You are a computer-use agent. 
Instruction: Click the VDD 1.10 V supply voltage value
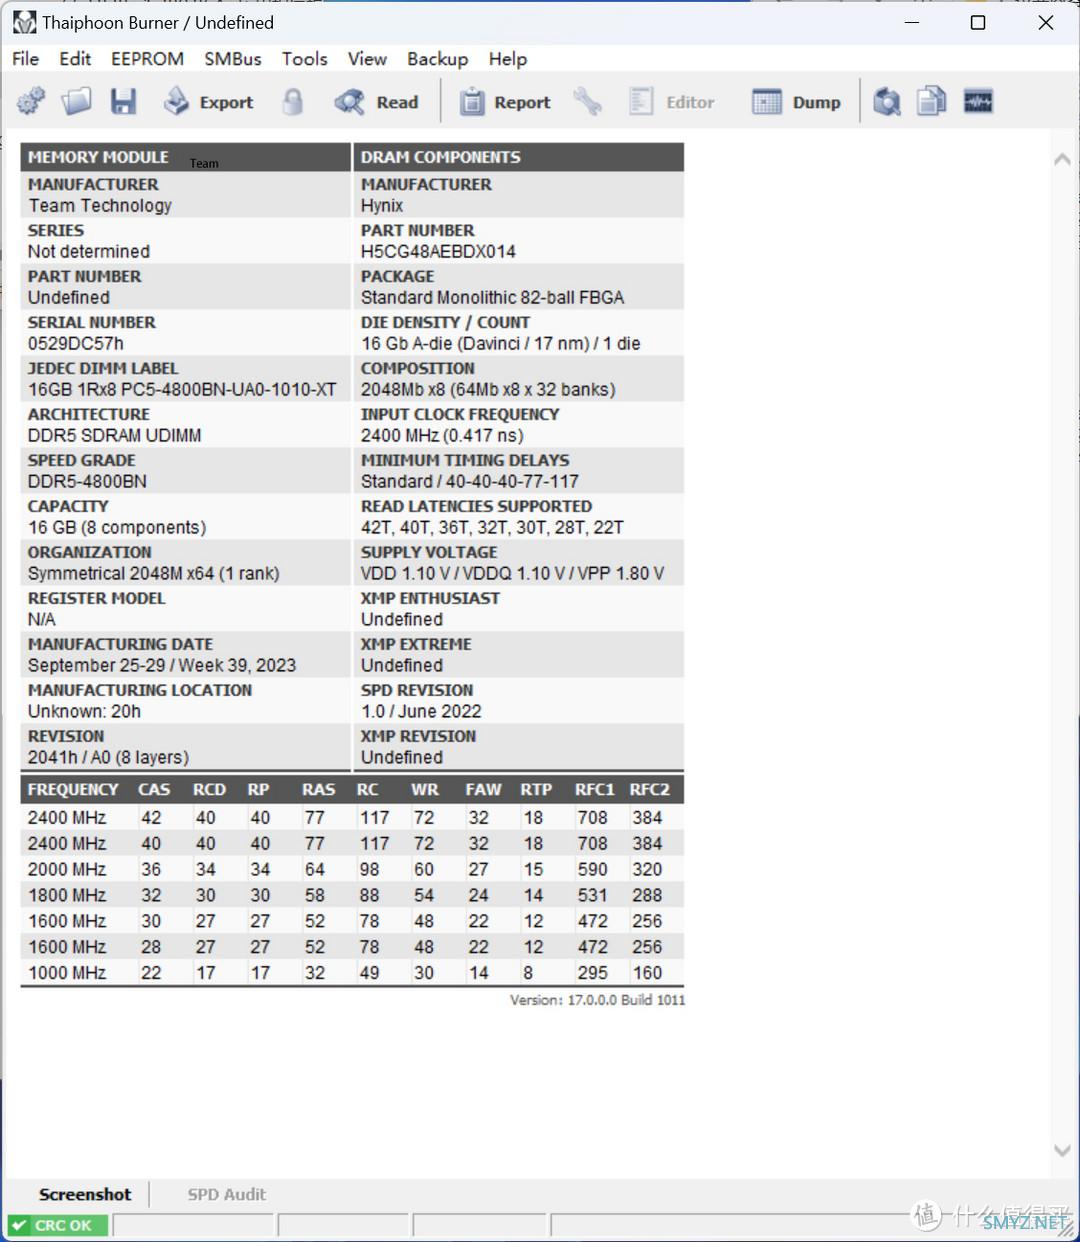[512, 574]
